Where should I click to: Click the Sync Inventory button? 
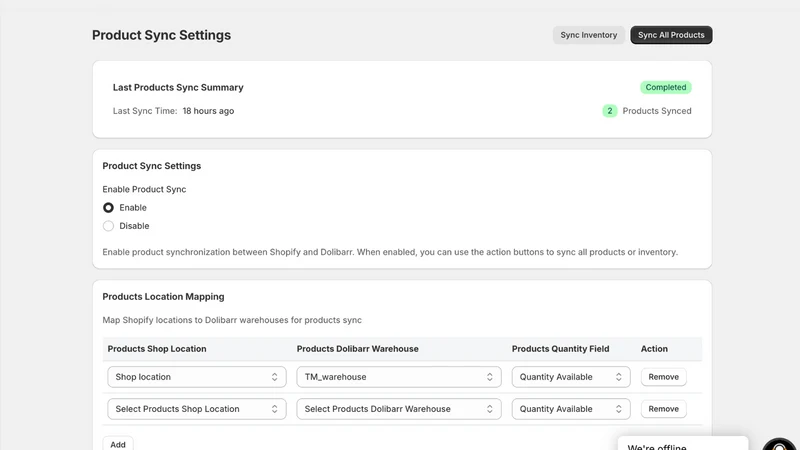point(588,35)
